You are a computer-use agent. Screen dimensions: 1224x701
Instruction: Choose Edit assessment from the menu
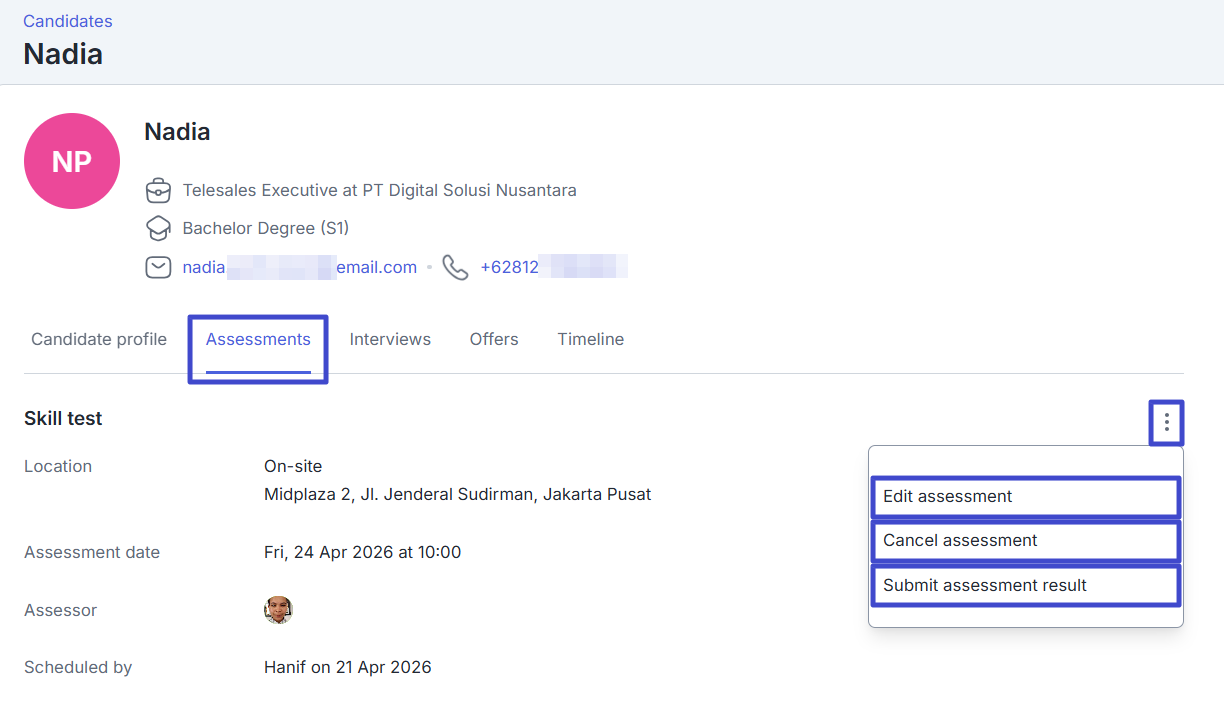coord(1025,497)
